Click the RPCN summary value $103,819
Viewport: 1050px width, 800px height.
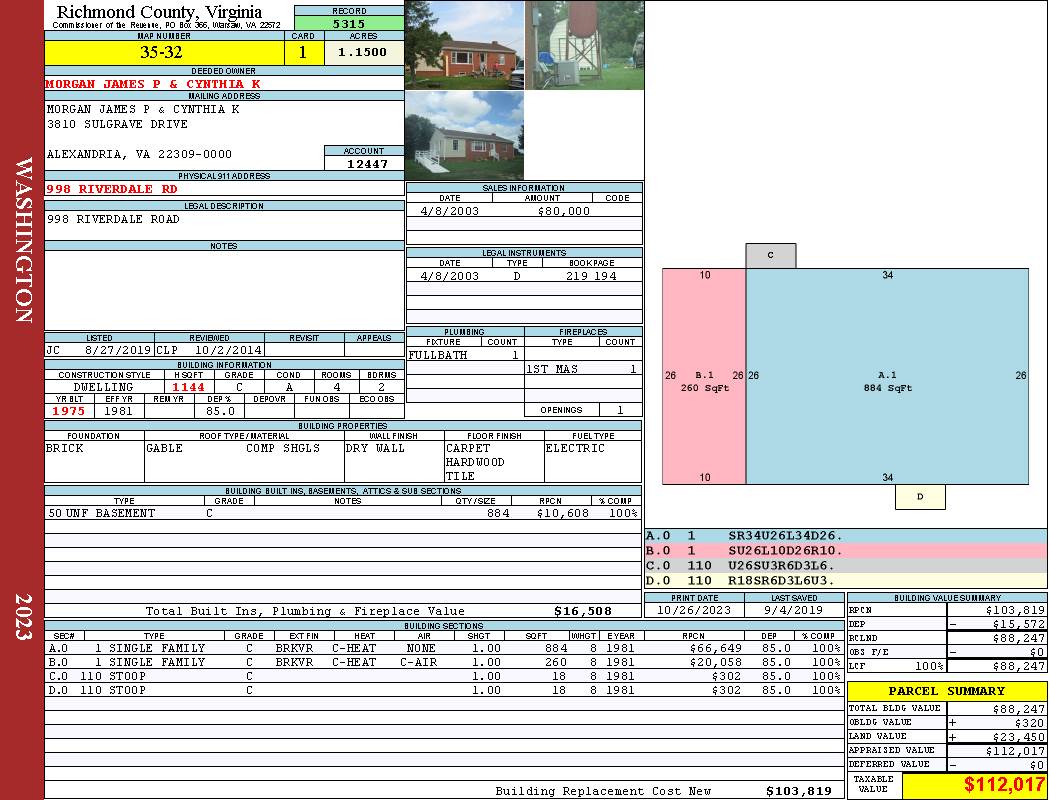click(1015, 610)
